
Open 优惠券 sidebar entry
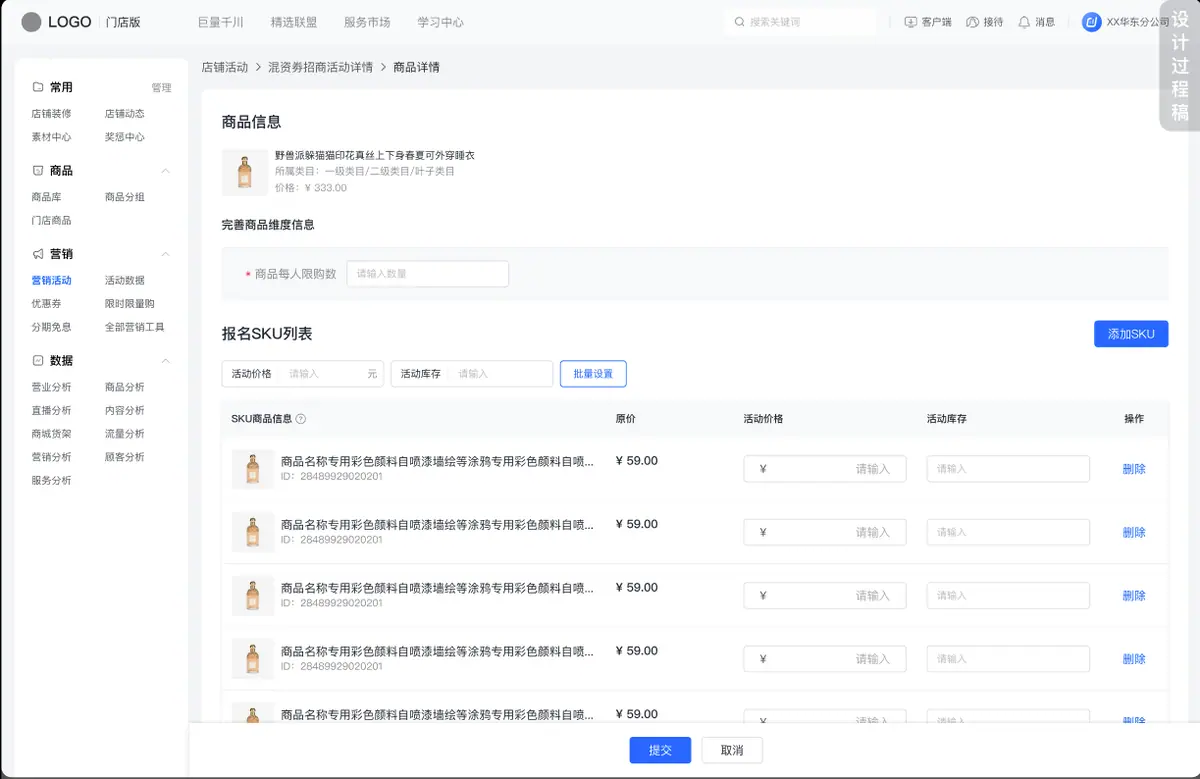46,303
